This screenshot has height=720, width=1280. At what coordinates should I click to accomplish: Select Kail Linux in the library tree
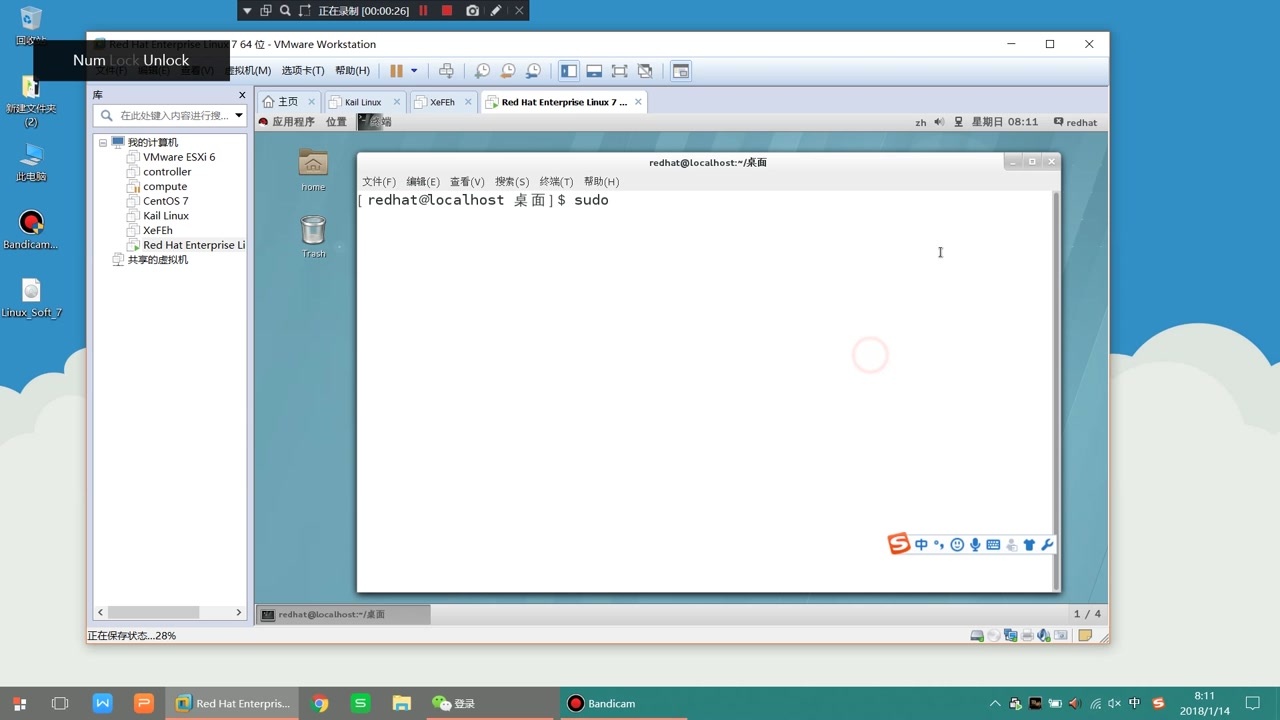tap(166, 216)
